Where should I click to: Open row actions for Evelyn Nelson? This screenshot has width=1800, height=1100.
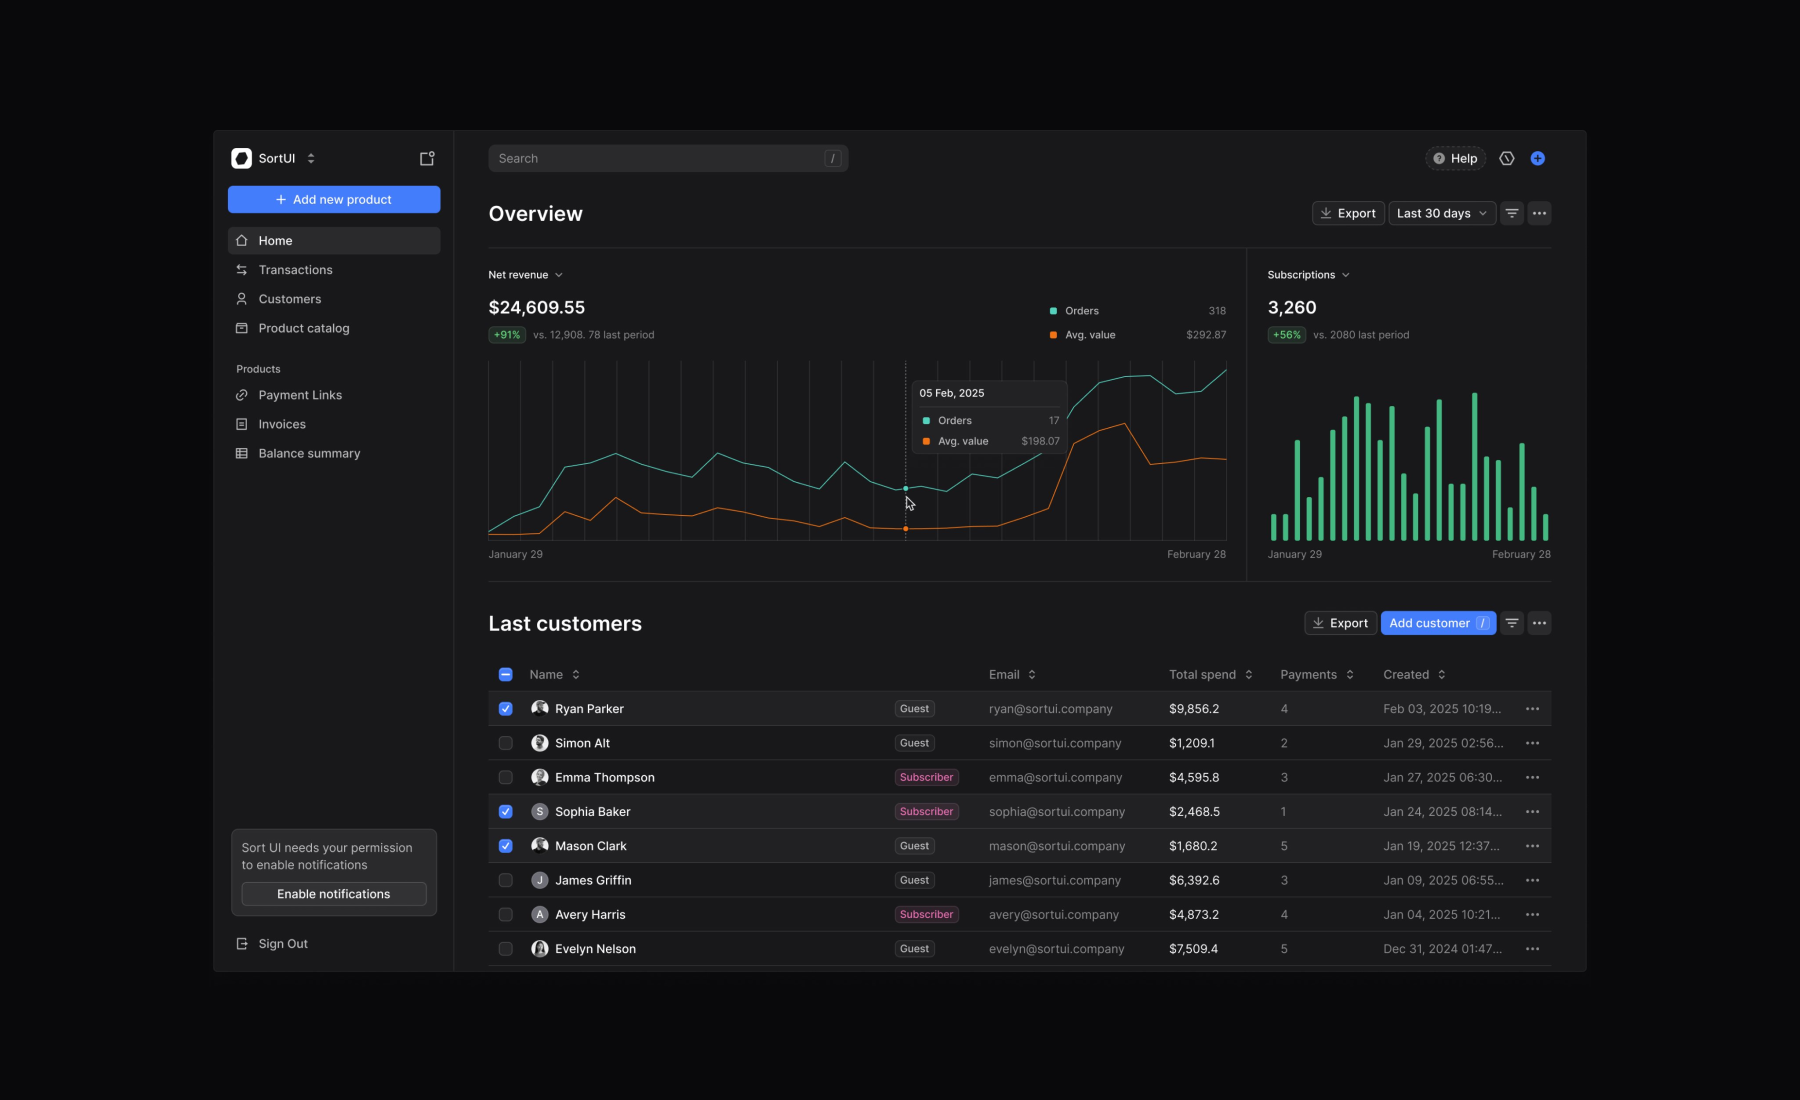pyautogui.click(x=1533, y=949)
